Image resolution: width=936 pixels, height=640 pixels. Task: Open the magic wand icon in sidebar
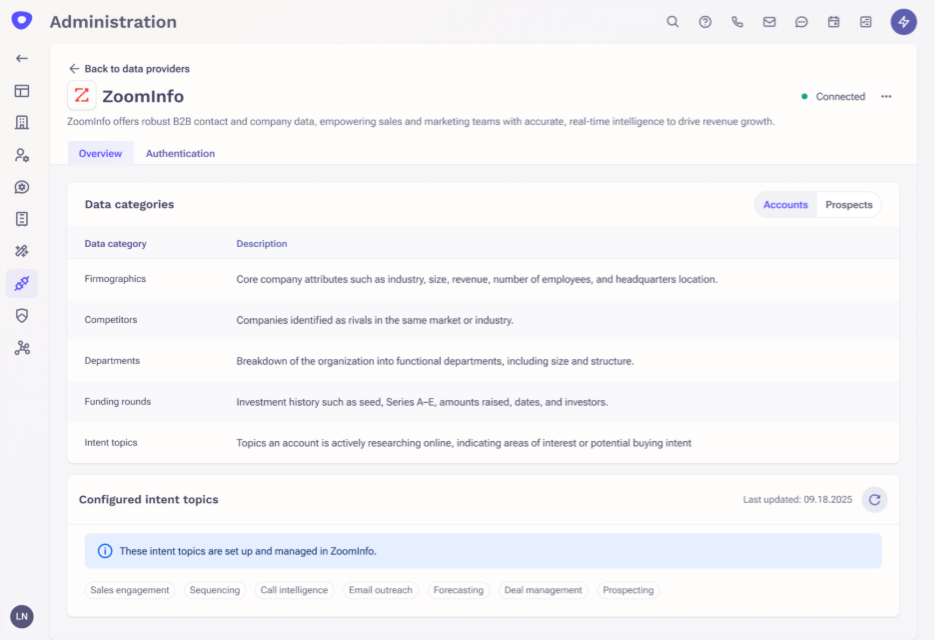(x=22, y=251)
